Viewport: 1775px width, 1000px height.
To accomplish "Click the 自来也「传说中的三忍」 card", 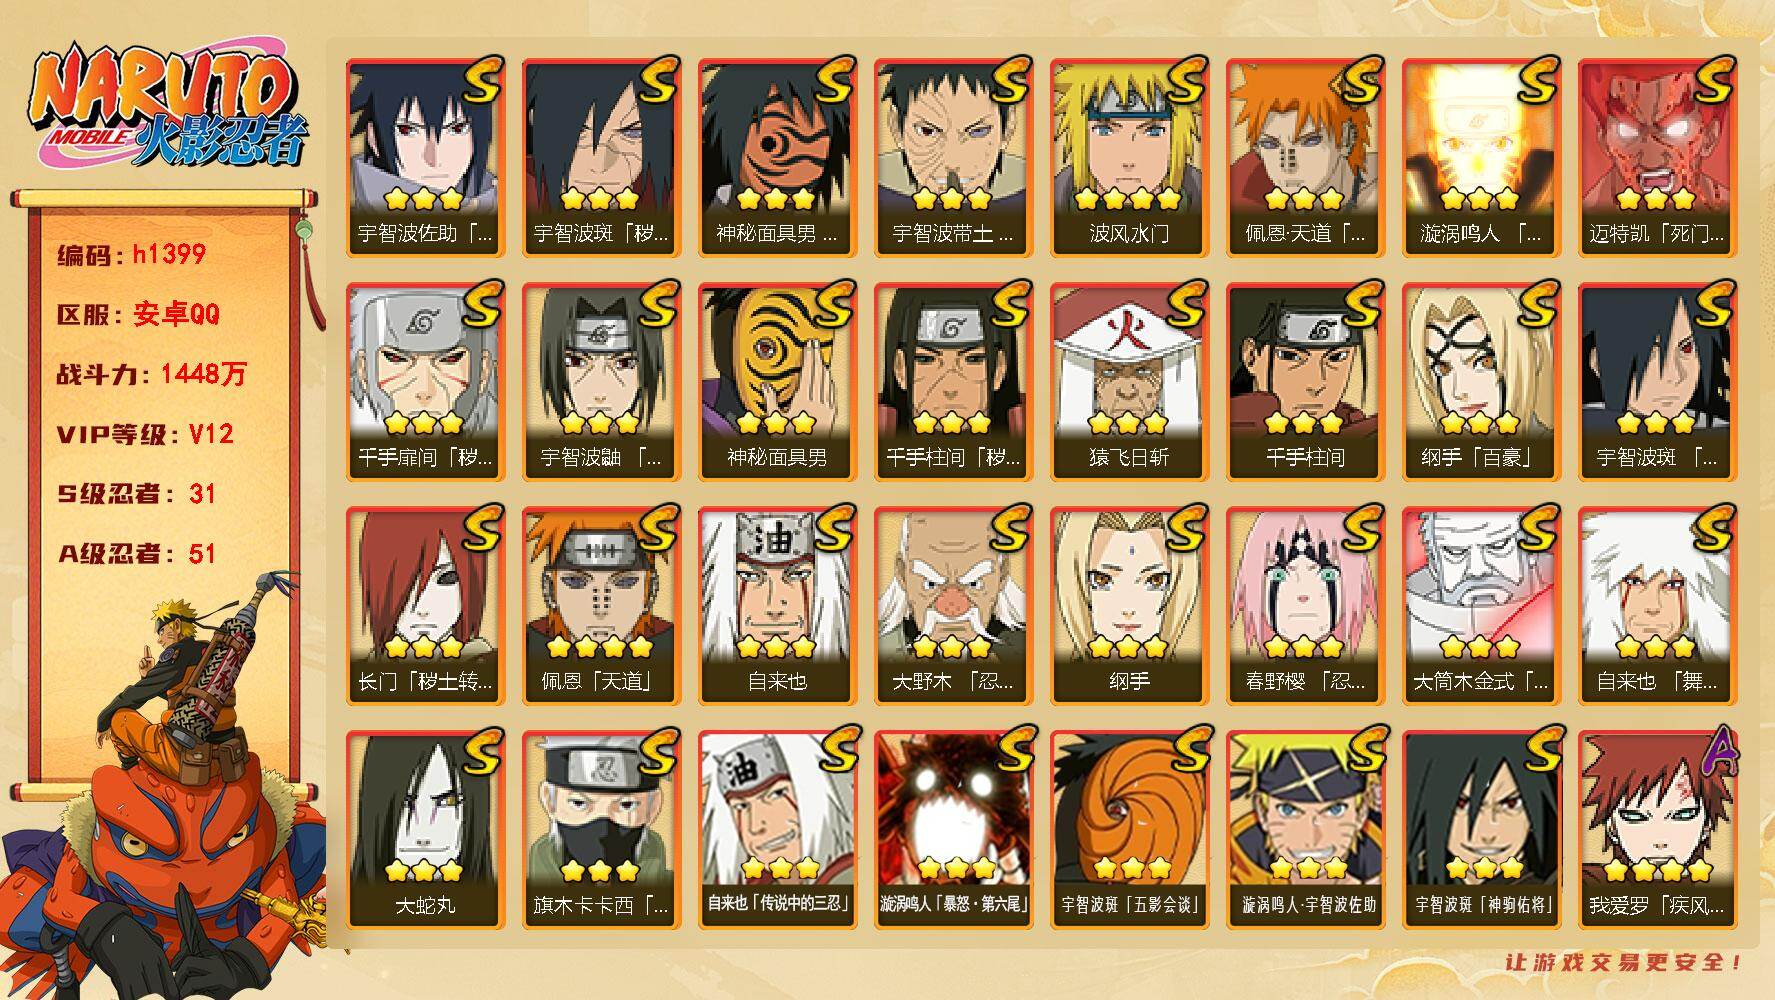I will click(777, 830).
